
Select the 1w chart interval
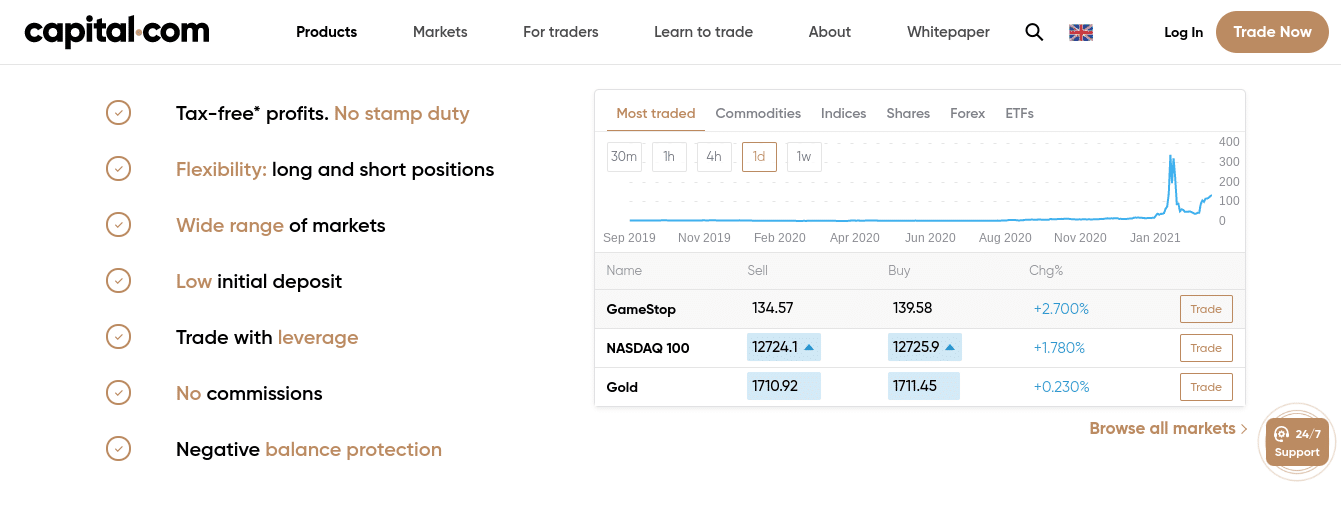[804, 157]
